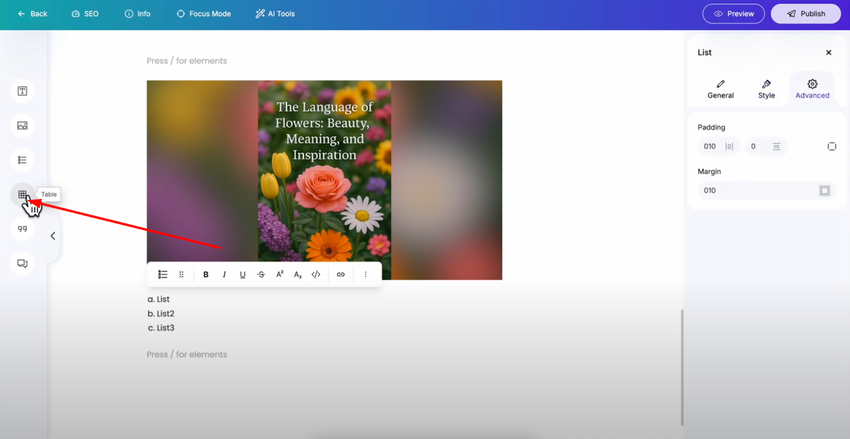Viewport: 850px width, 439px height.
Task: Toggle underline in the floating toolbar
Action: [242, 275]
